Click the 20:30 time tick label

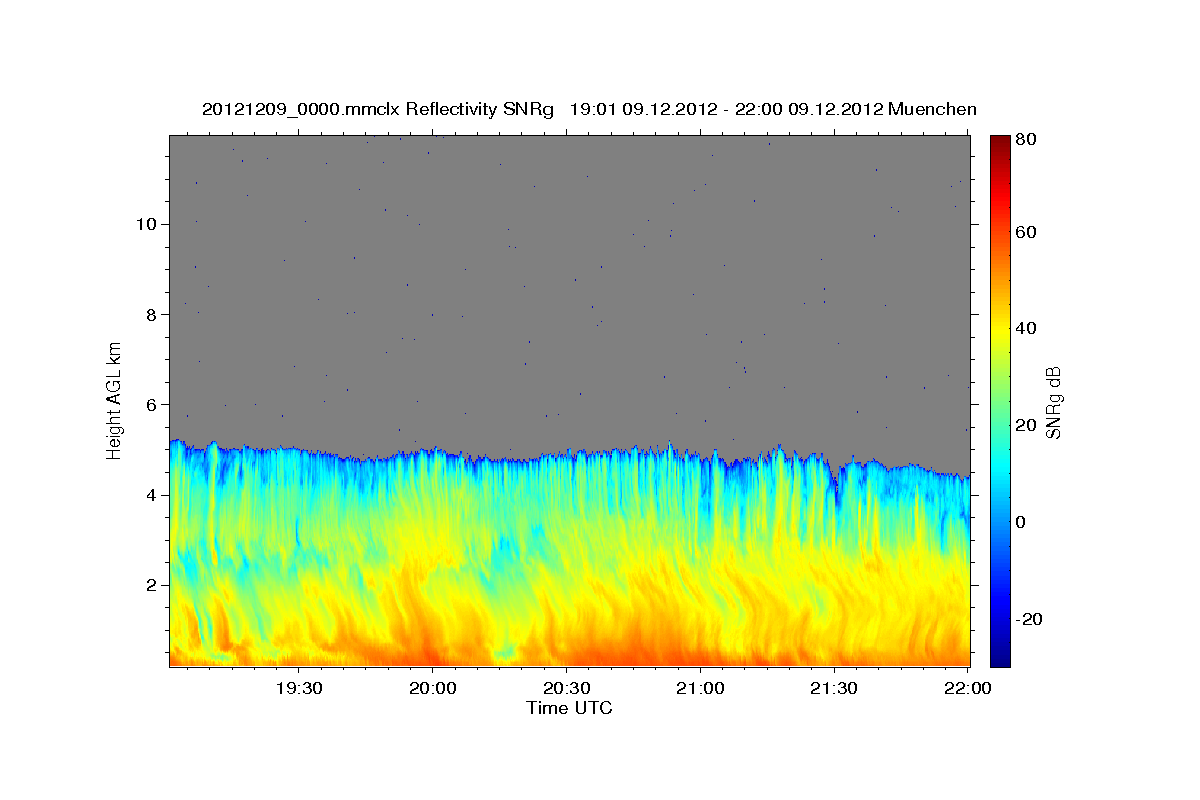coord(566,689)
